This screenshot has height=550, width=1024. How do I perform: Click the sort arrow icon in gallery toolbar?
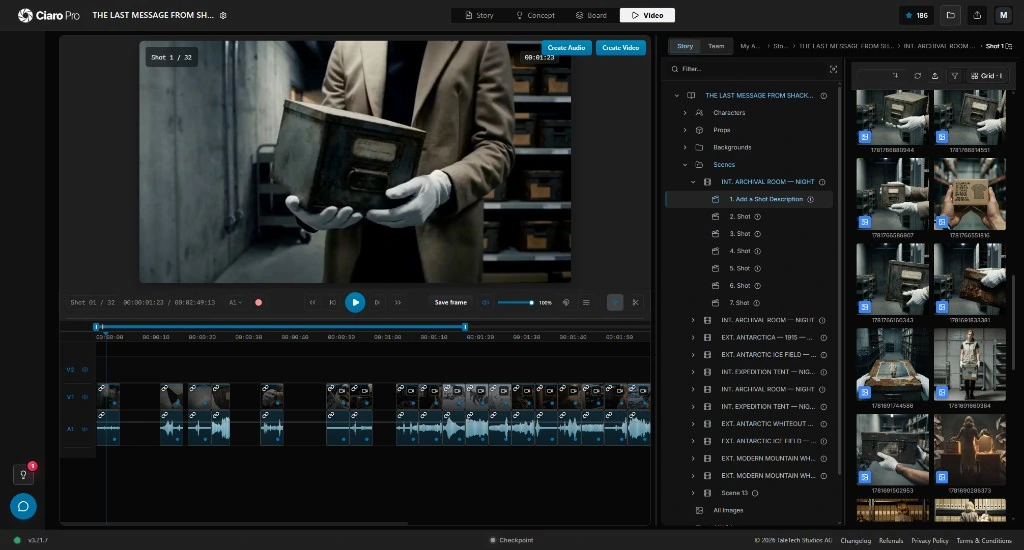click(x=895, y=76)
